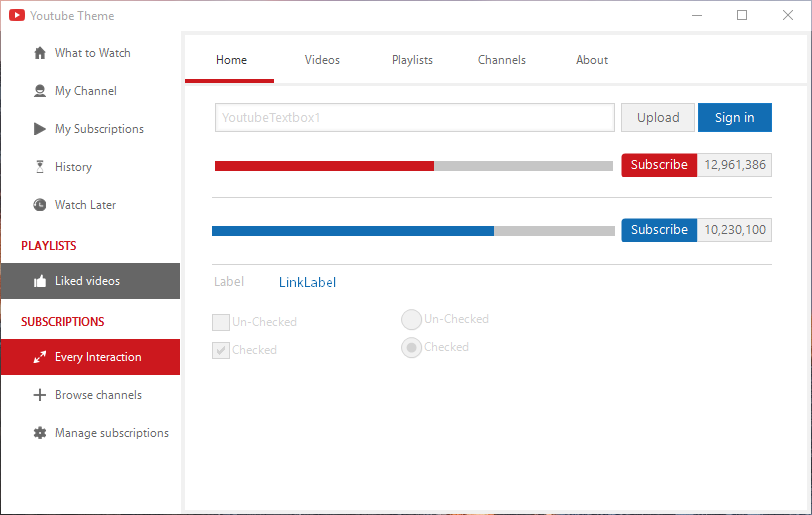Click the red progress bar
This screenshot has height=515, width=812.
pyautogui.click(x=413, y=166)
